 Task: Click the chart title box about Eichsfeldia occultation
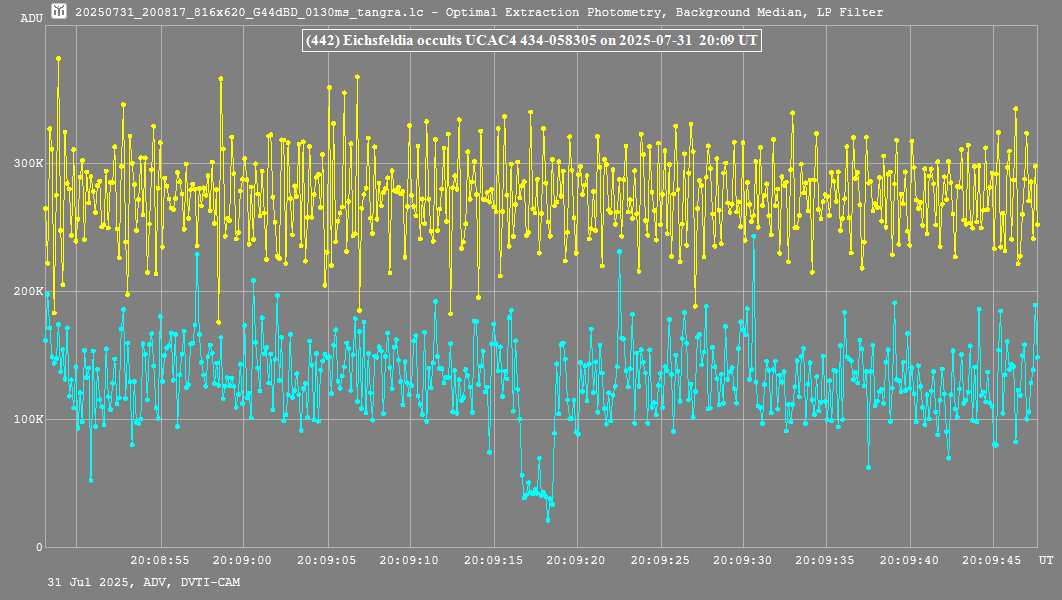(531, 41)
